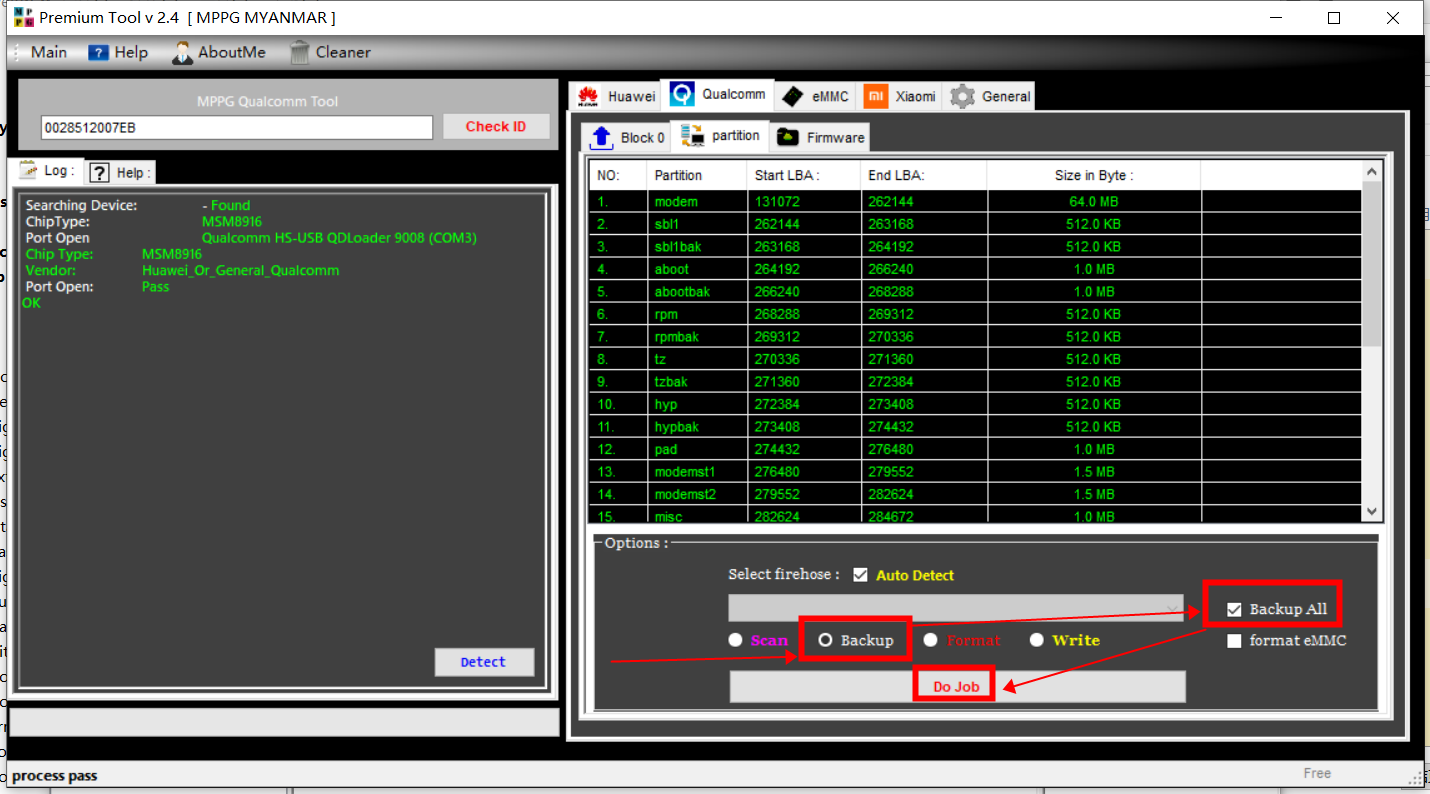Select the Write radio button
1430x794 pixels.
[1036, 640]
